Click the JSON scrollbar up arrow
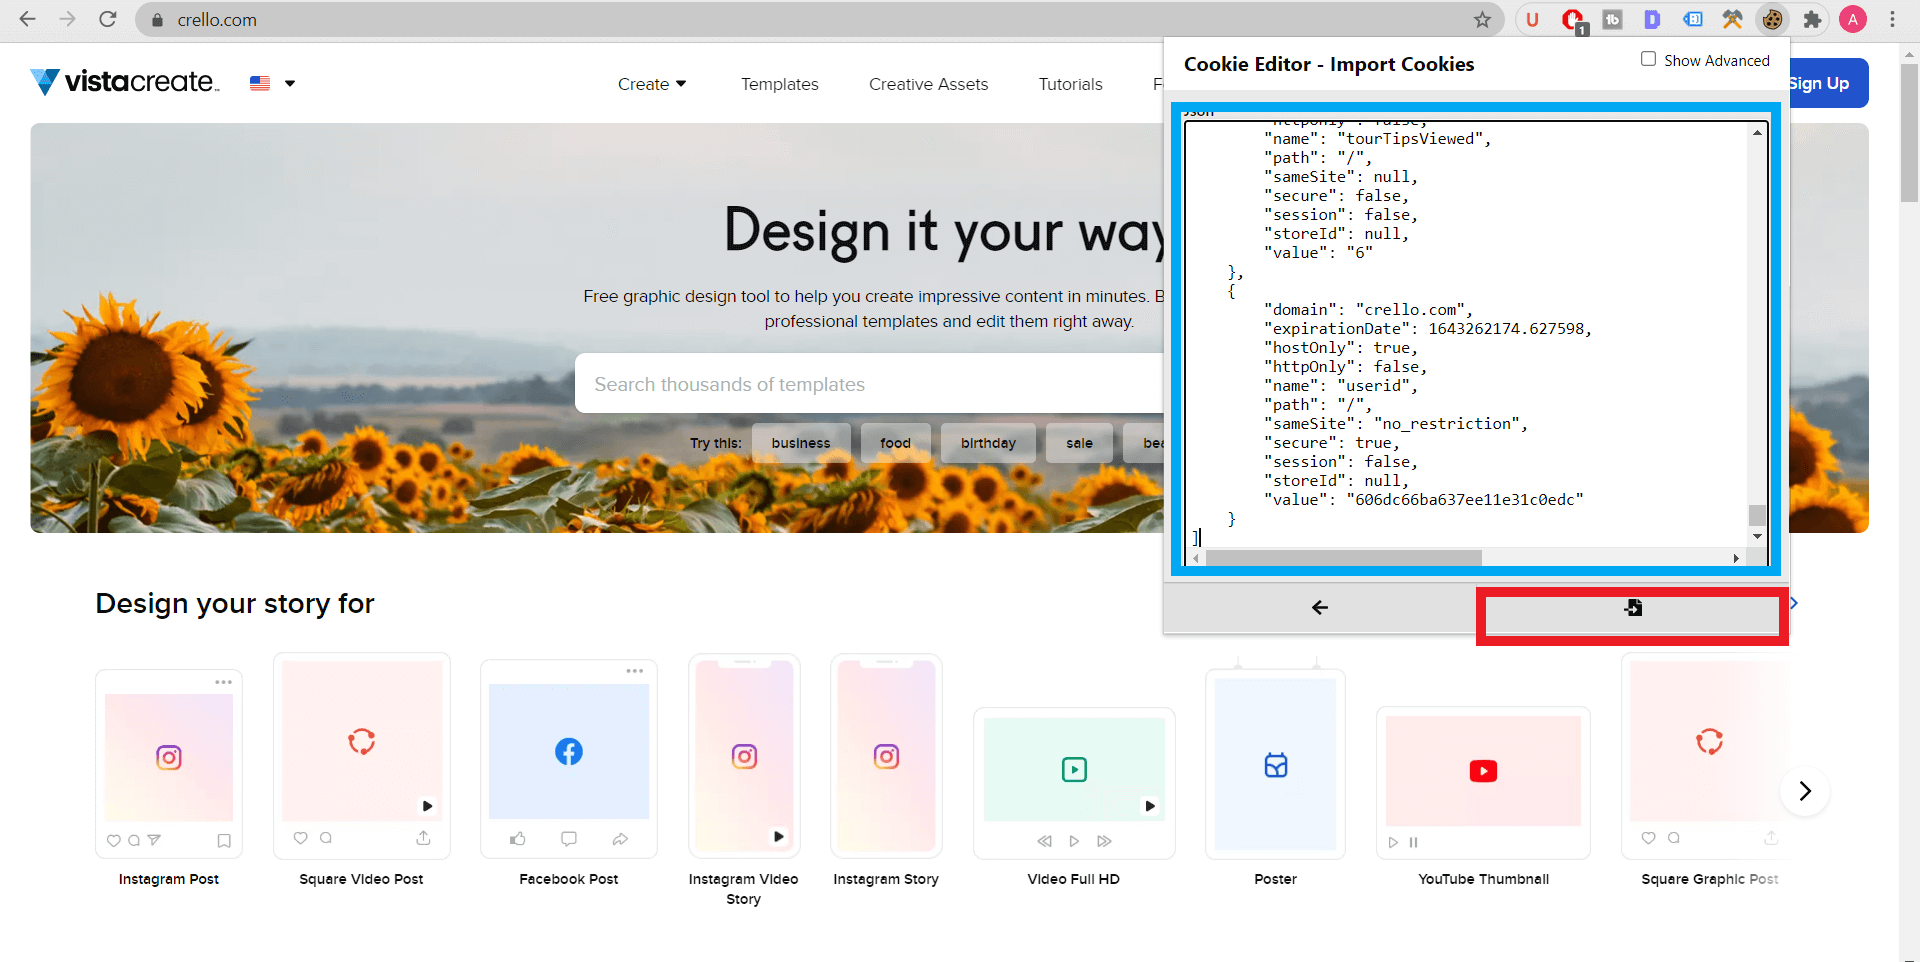This screenshot has height=962, width=1920. (x=1757, y=133)
